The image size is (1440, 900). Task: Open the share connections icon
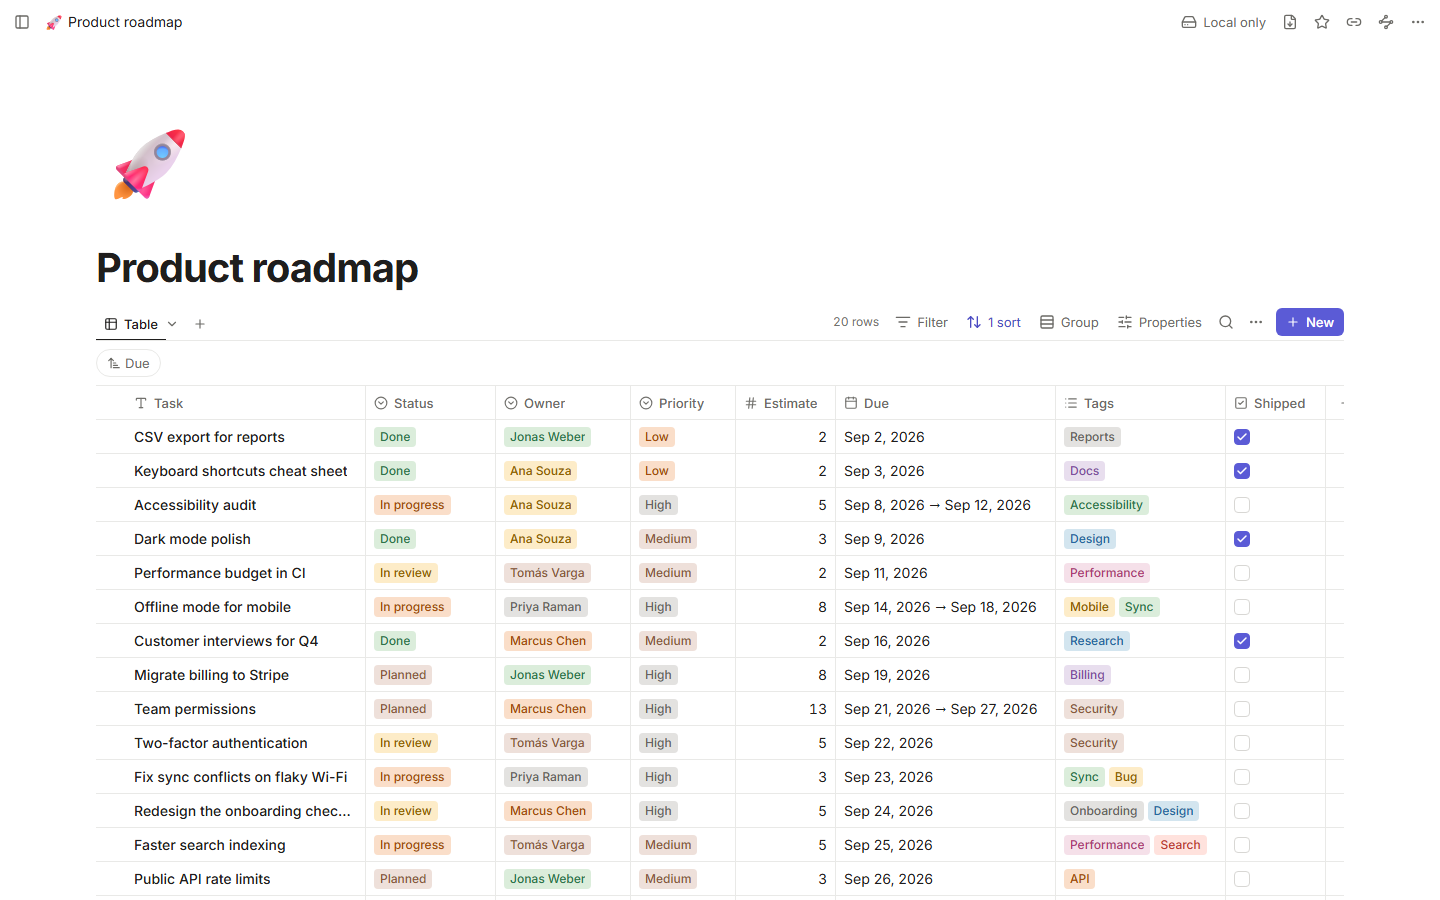pos(1386,22)
